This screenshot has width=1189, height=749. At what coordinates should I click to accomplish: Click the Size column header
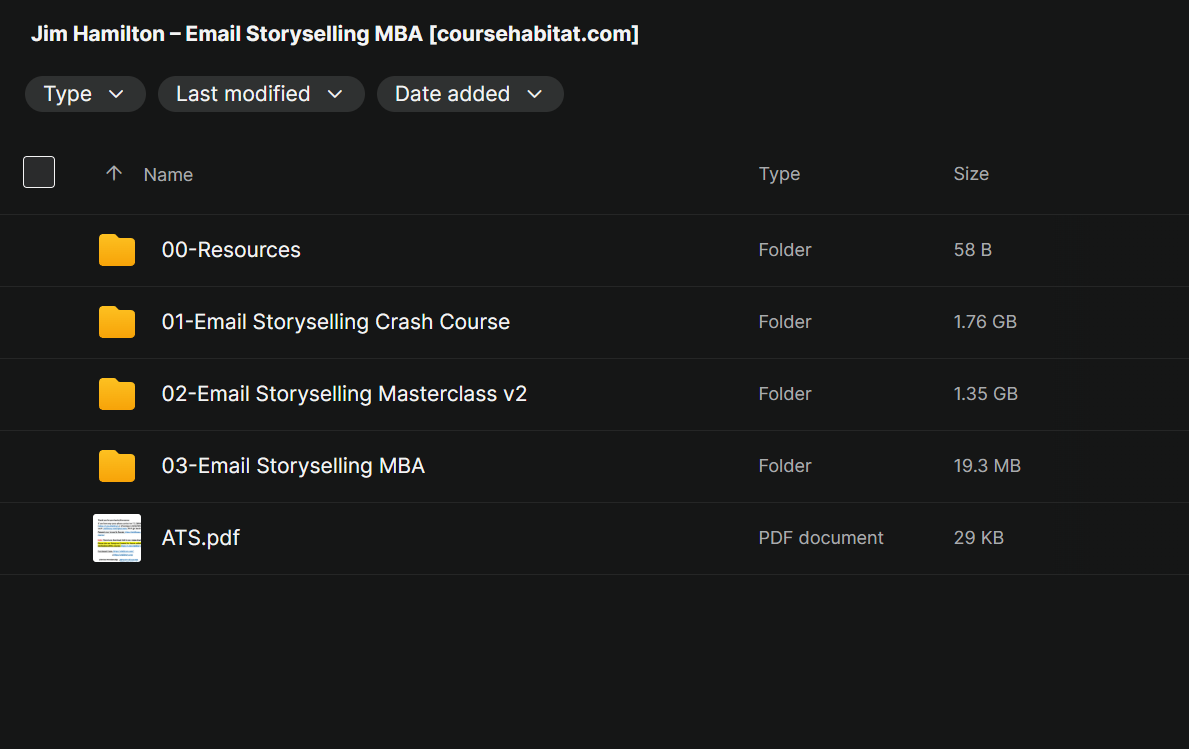click(x=970, y=174)
